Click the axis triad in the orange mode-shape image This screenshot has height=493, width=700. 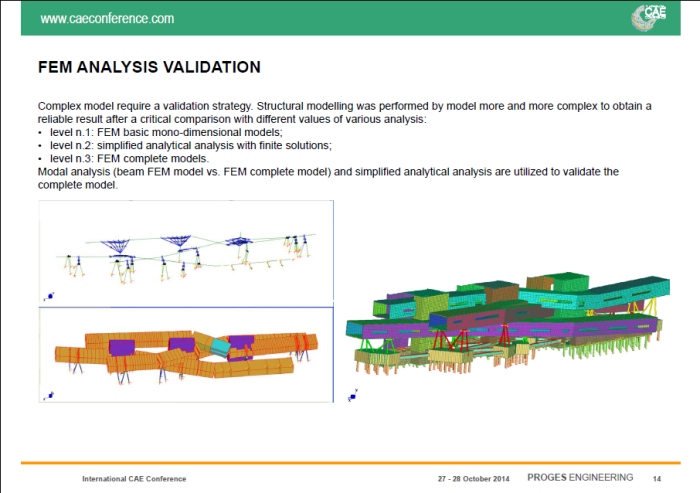(48, 397)
